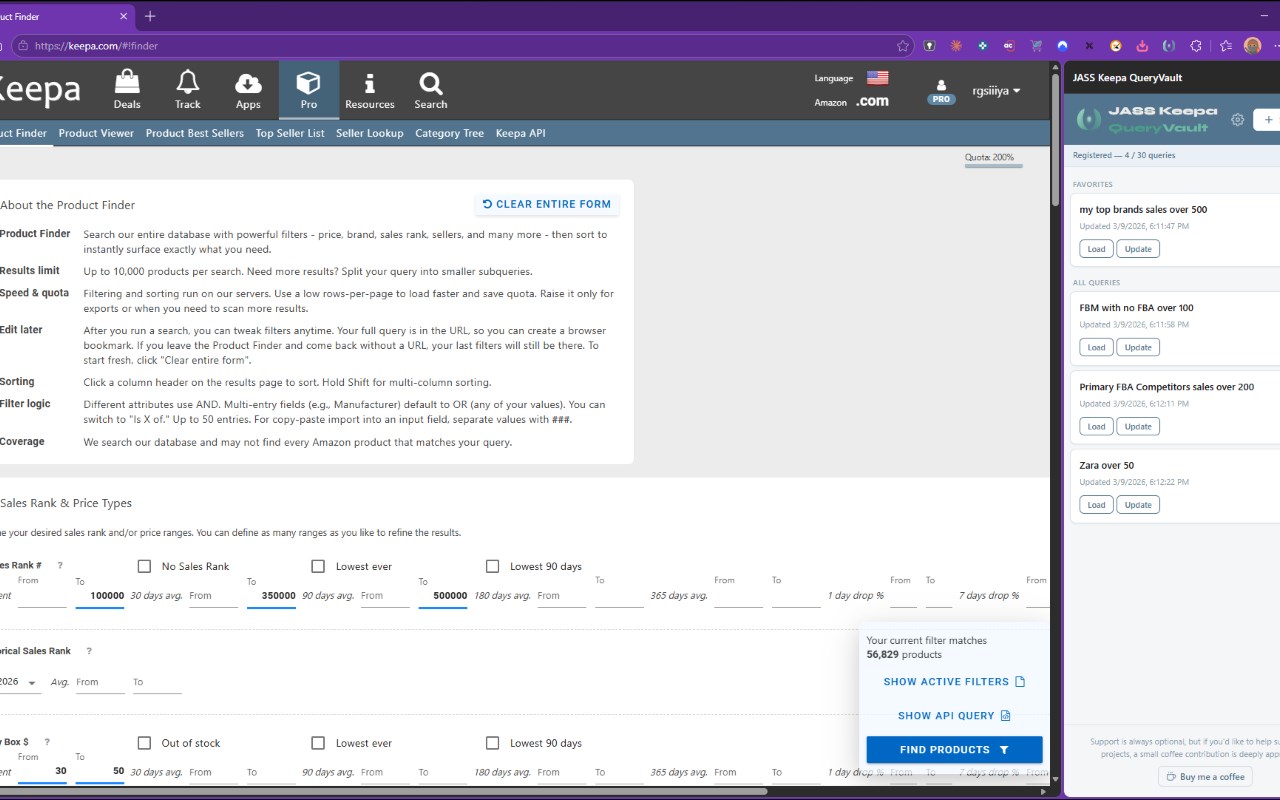Bookmark page with star icon in address bar
Screen dimensions: 1280x800
pos(903,46)
